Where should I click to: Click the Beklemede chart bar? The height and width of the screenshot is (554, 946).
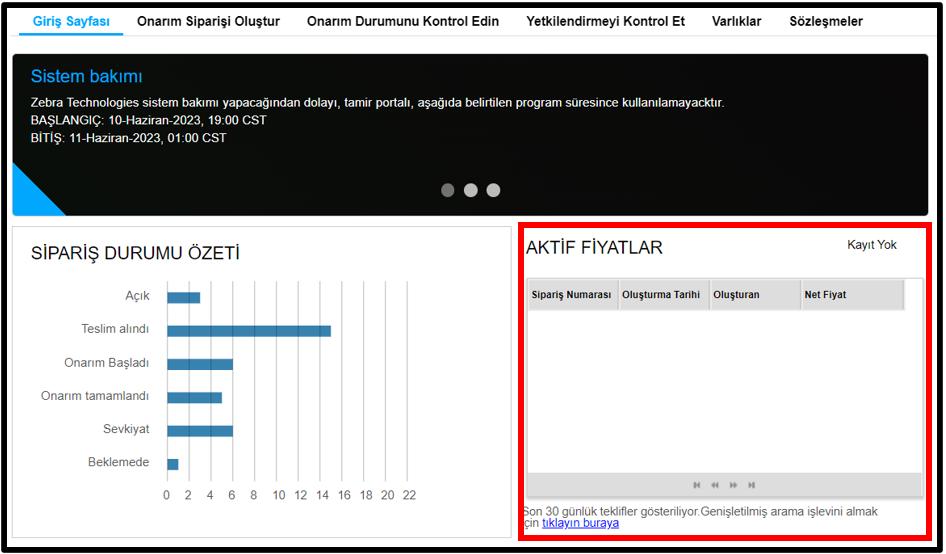pyautogui.click(x=173, y=464)
